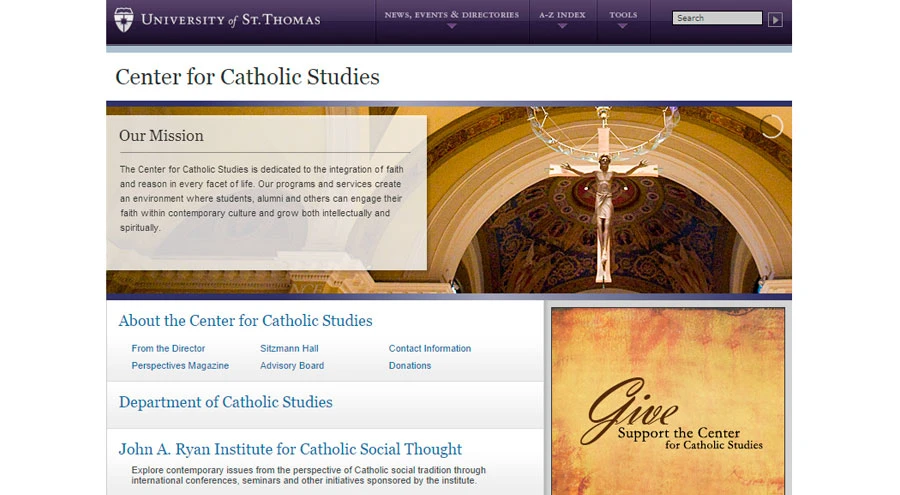Expand the News, Events & Directories menu

[451, 18]
